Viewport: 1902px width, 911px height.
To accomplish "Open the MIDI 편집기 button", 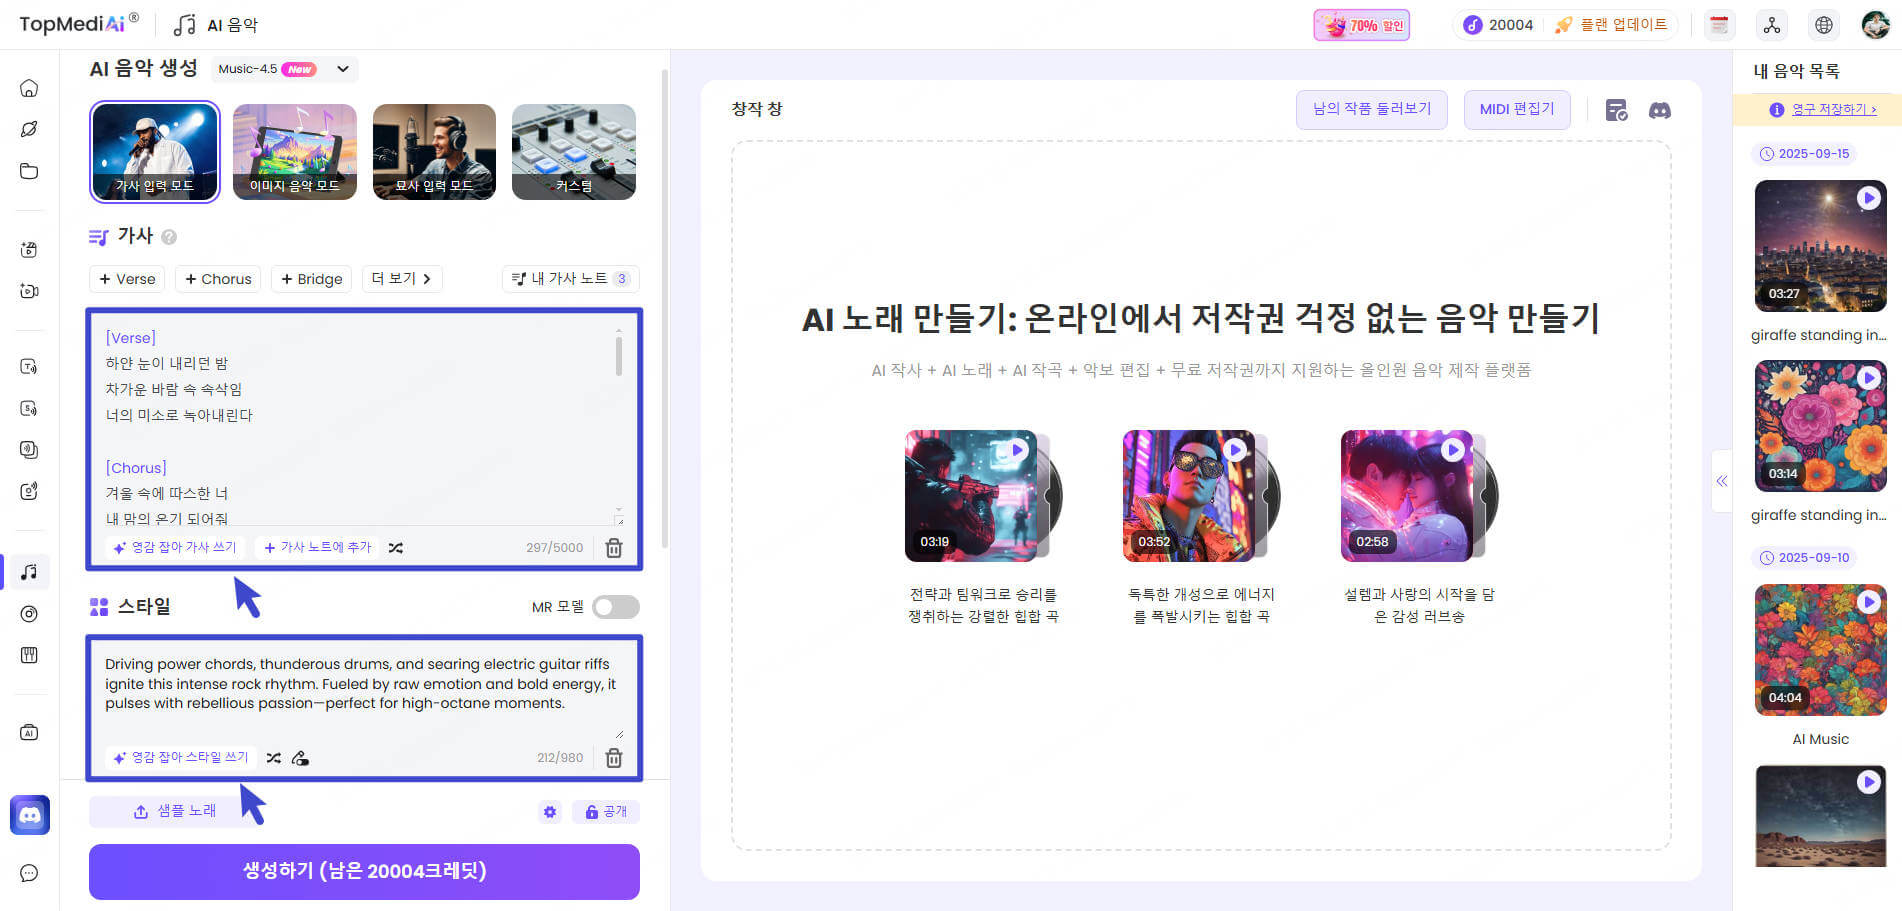I will point(1516,109).
